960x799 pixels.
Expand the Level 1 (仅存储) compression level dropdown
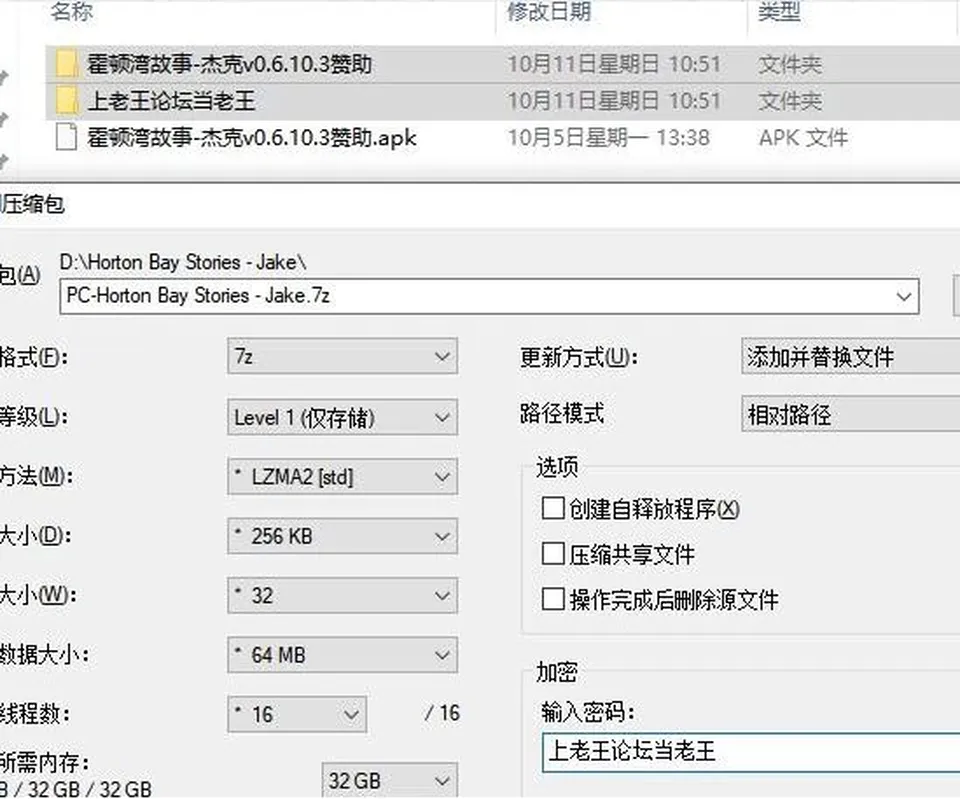(x=342, y=418)
